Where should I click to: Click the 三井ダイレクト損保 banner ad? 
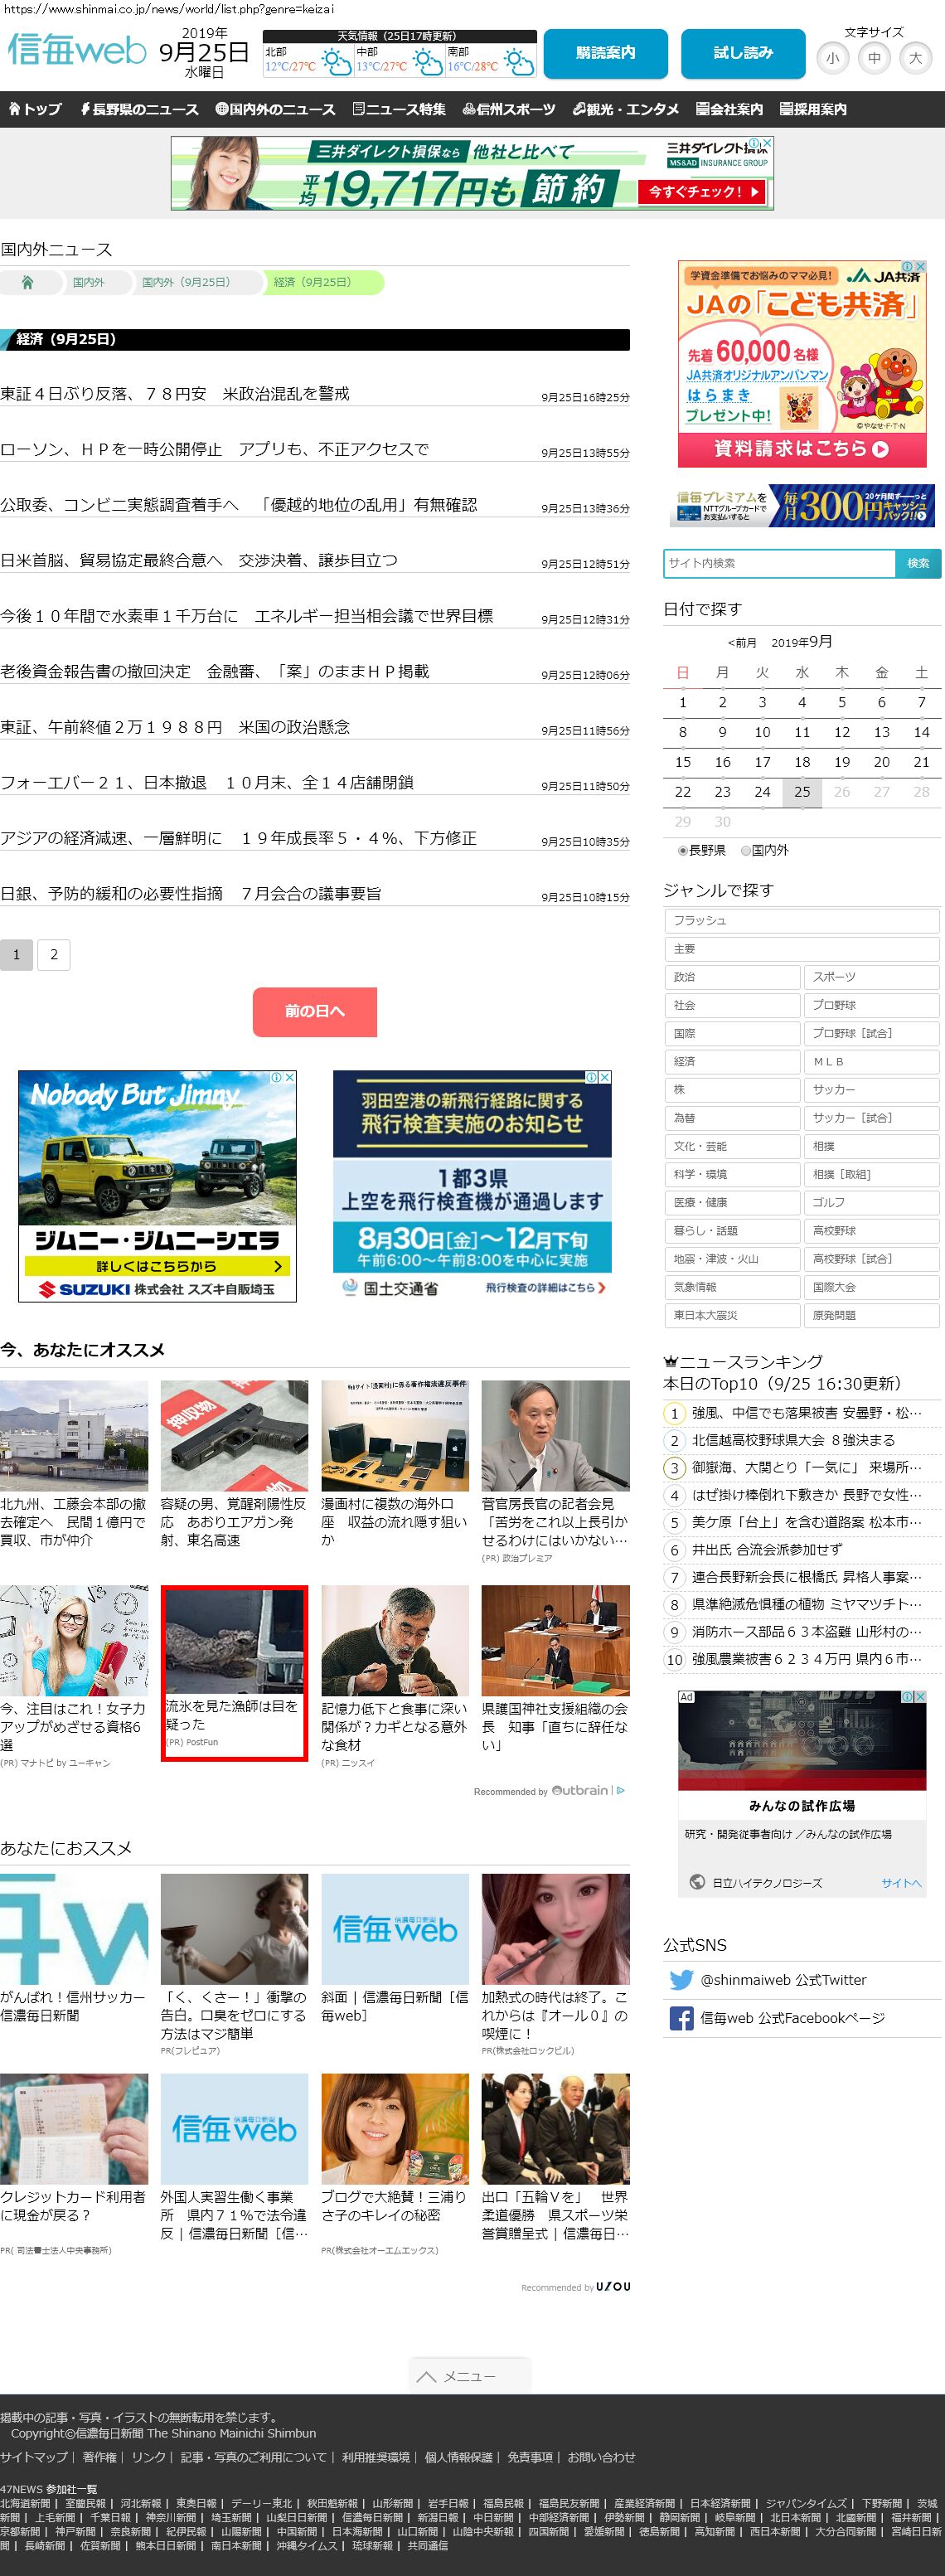pos(472,173)
